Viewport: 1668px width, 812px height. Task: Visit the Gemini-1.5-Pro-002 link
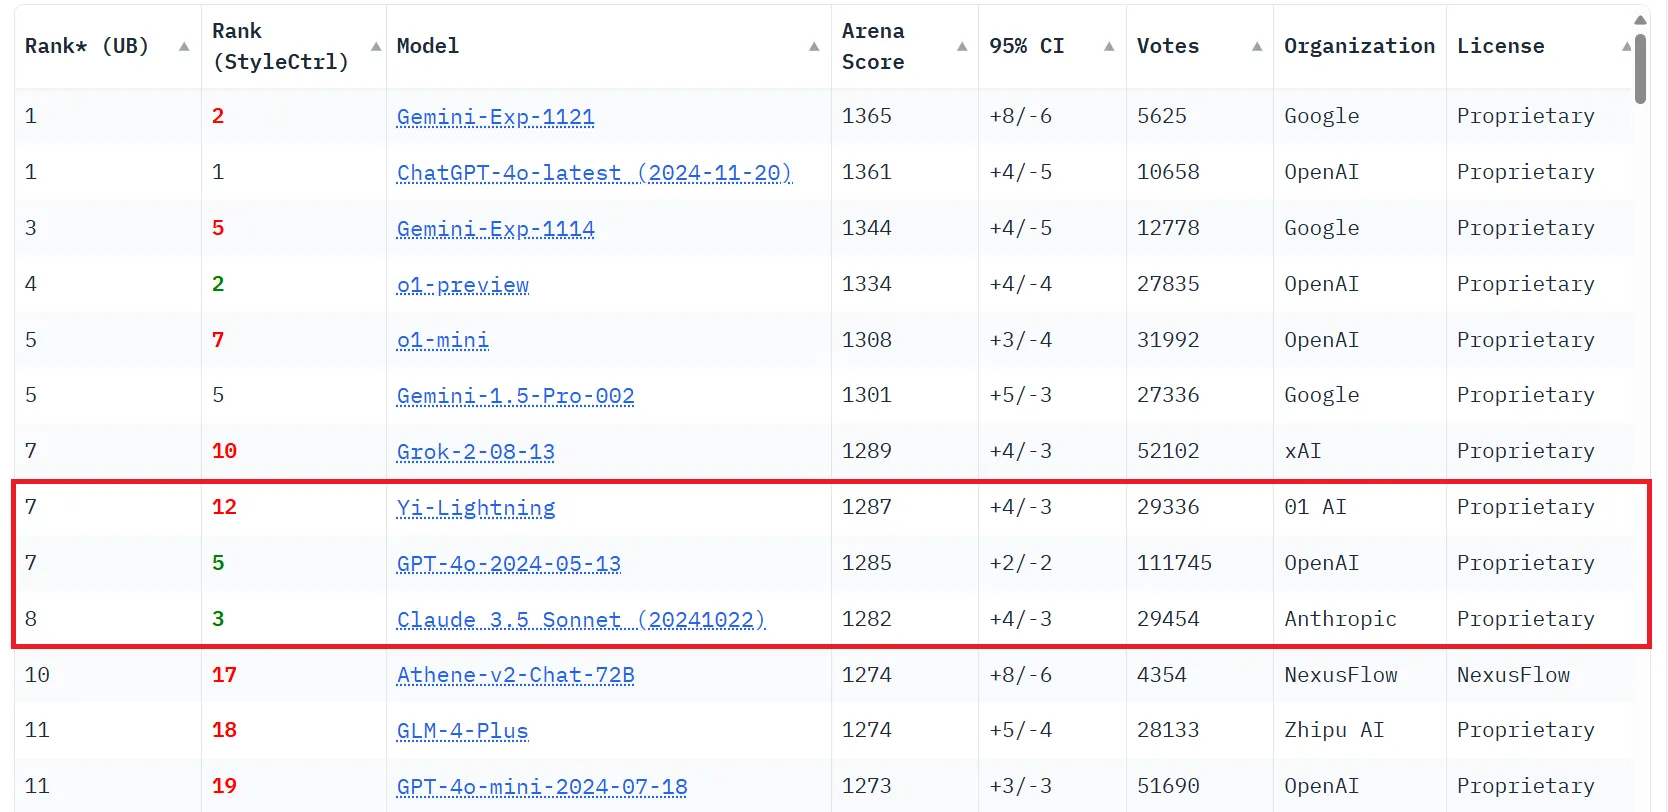(x=515, y=396)
